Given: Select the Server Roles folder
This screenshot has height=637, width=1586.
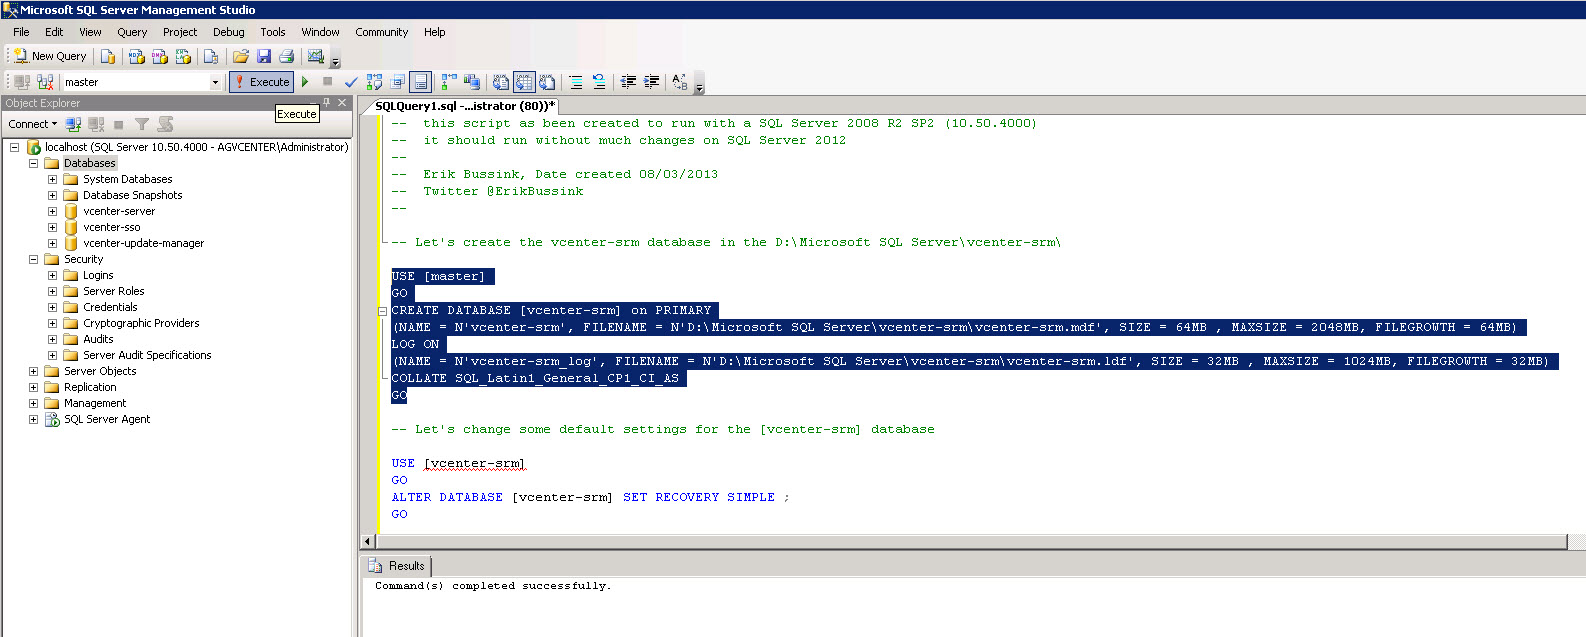Looking at the screenshot, I should pos(113,291).
